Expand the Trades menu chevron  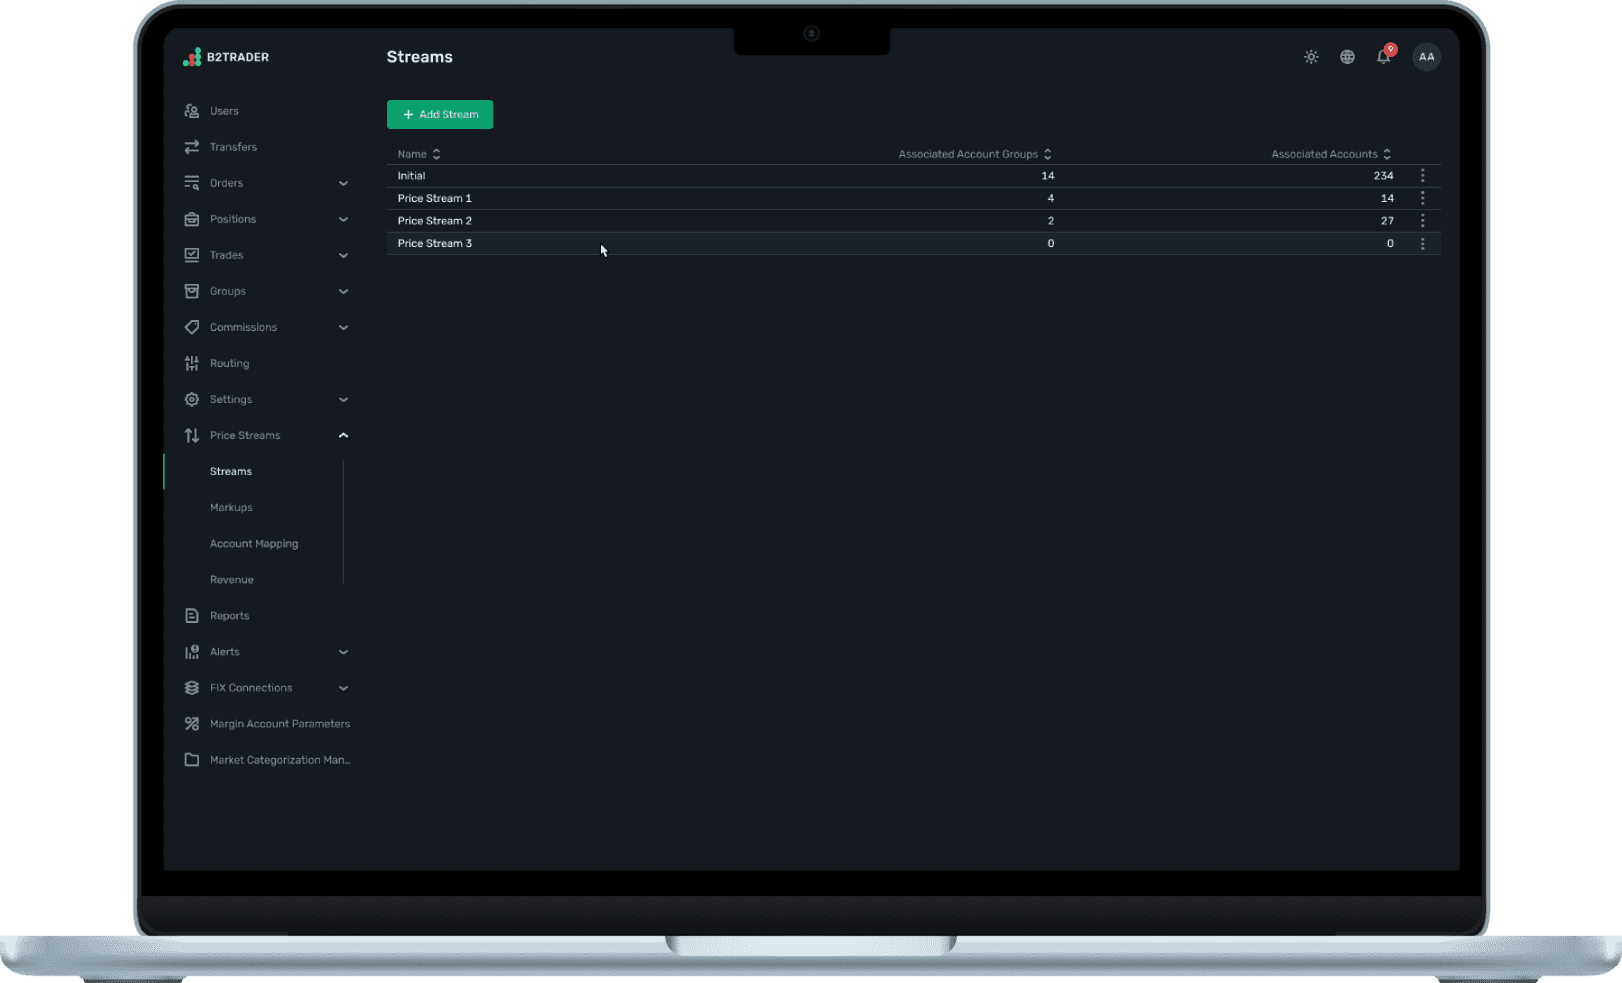pyautogui.click(x=343, y=255)
